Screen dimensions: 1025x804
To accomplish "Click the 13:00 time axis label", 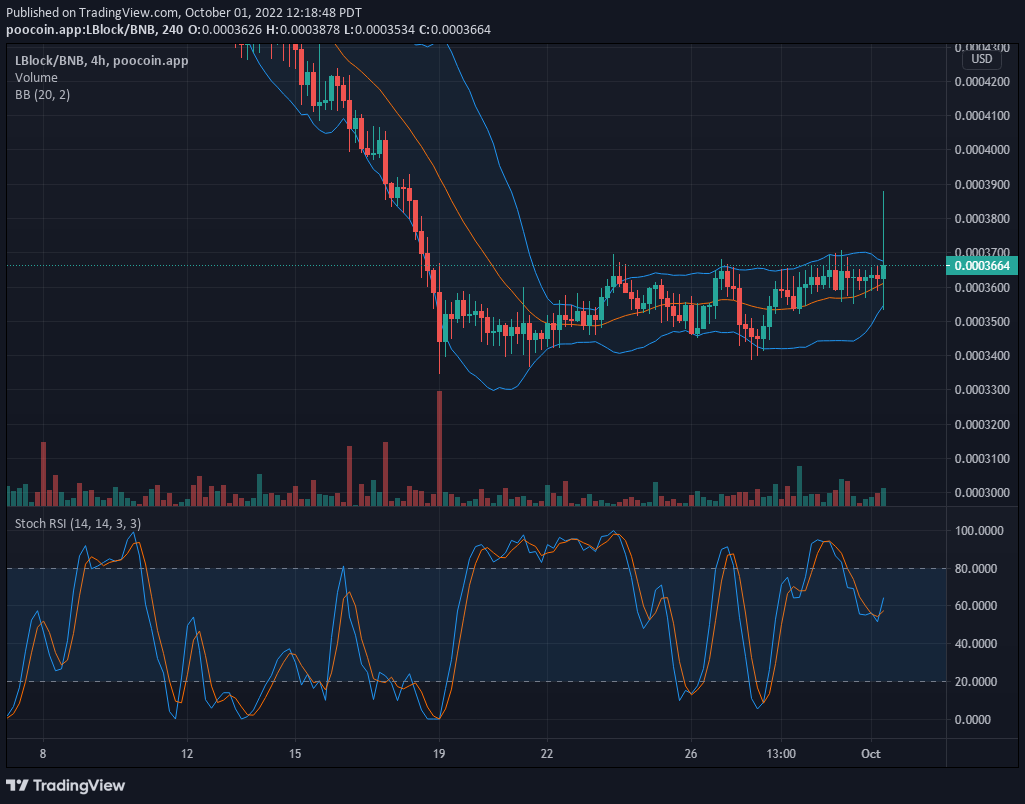I will point(781,754).
